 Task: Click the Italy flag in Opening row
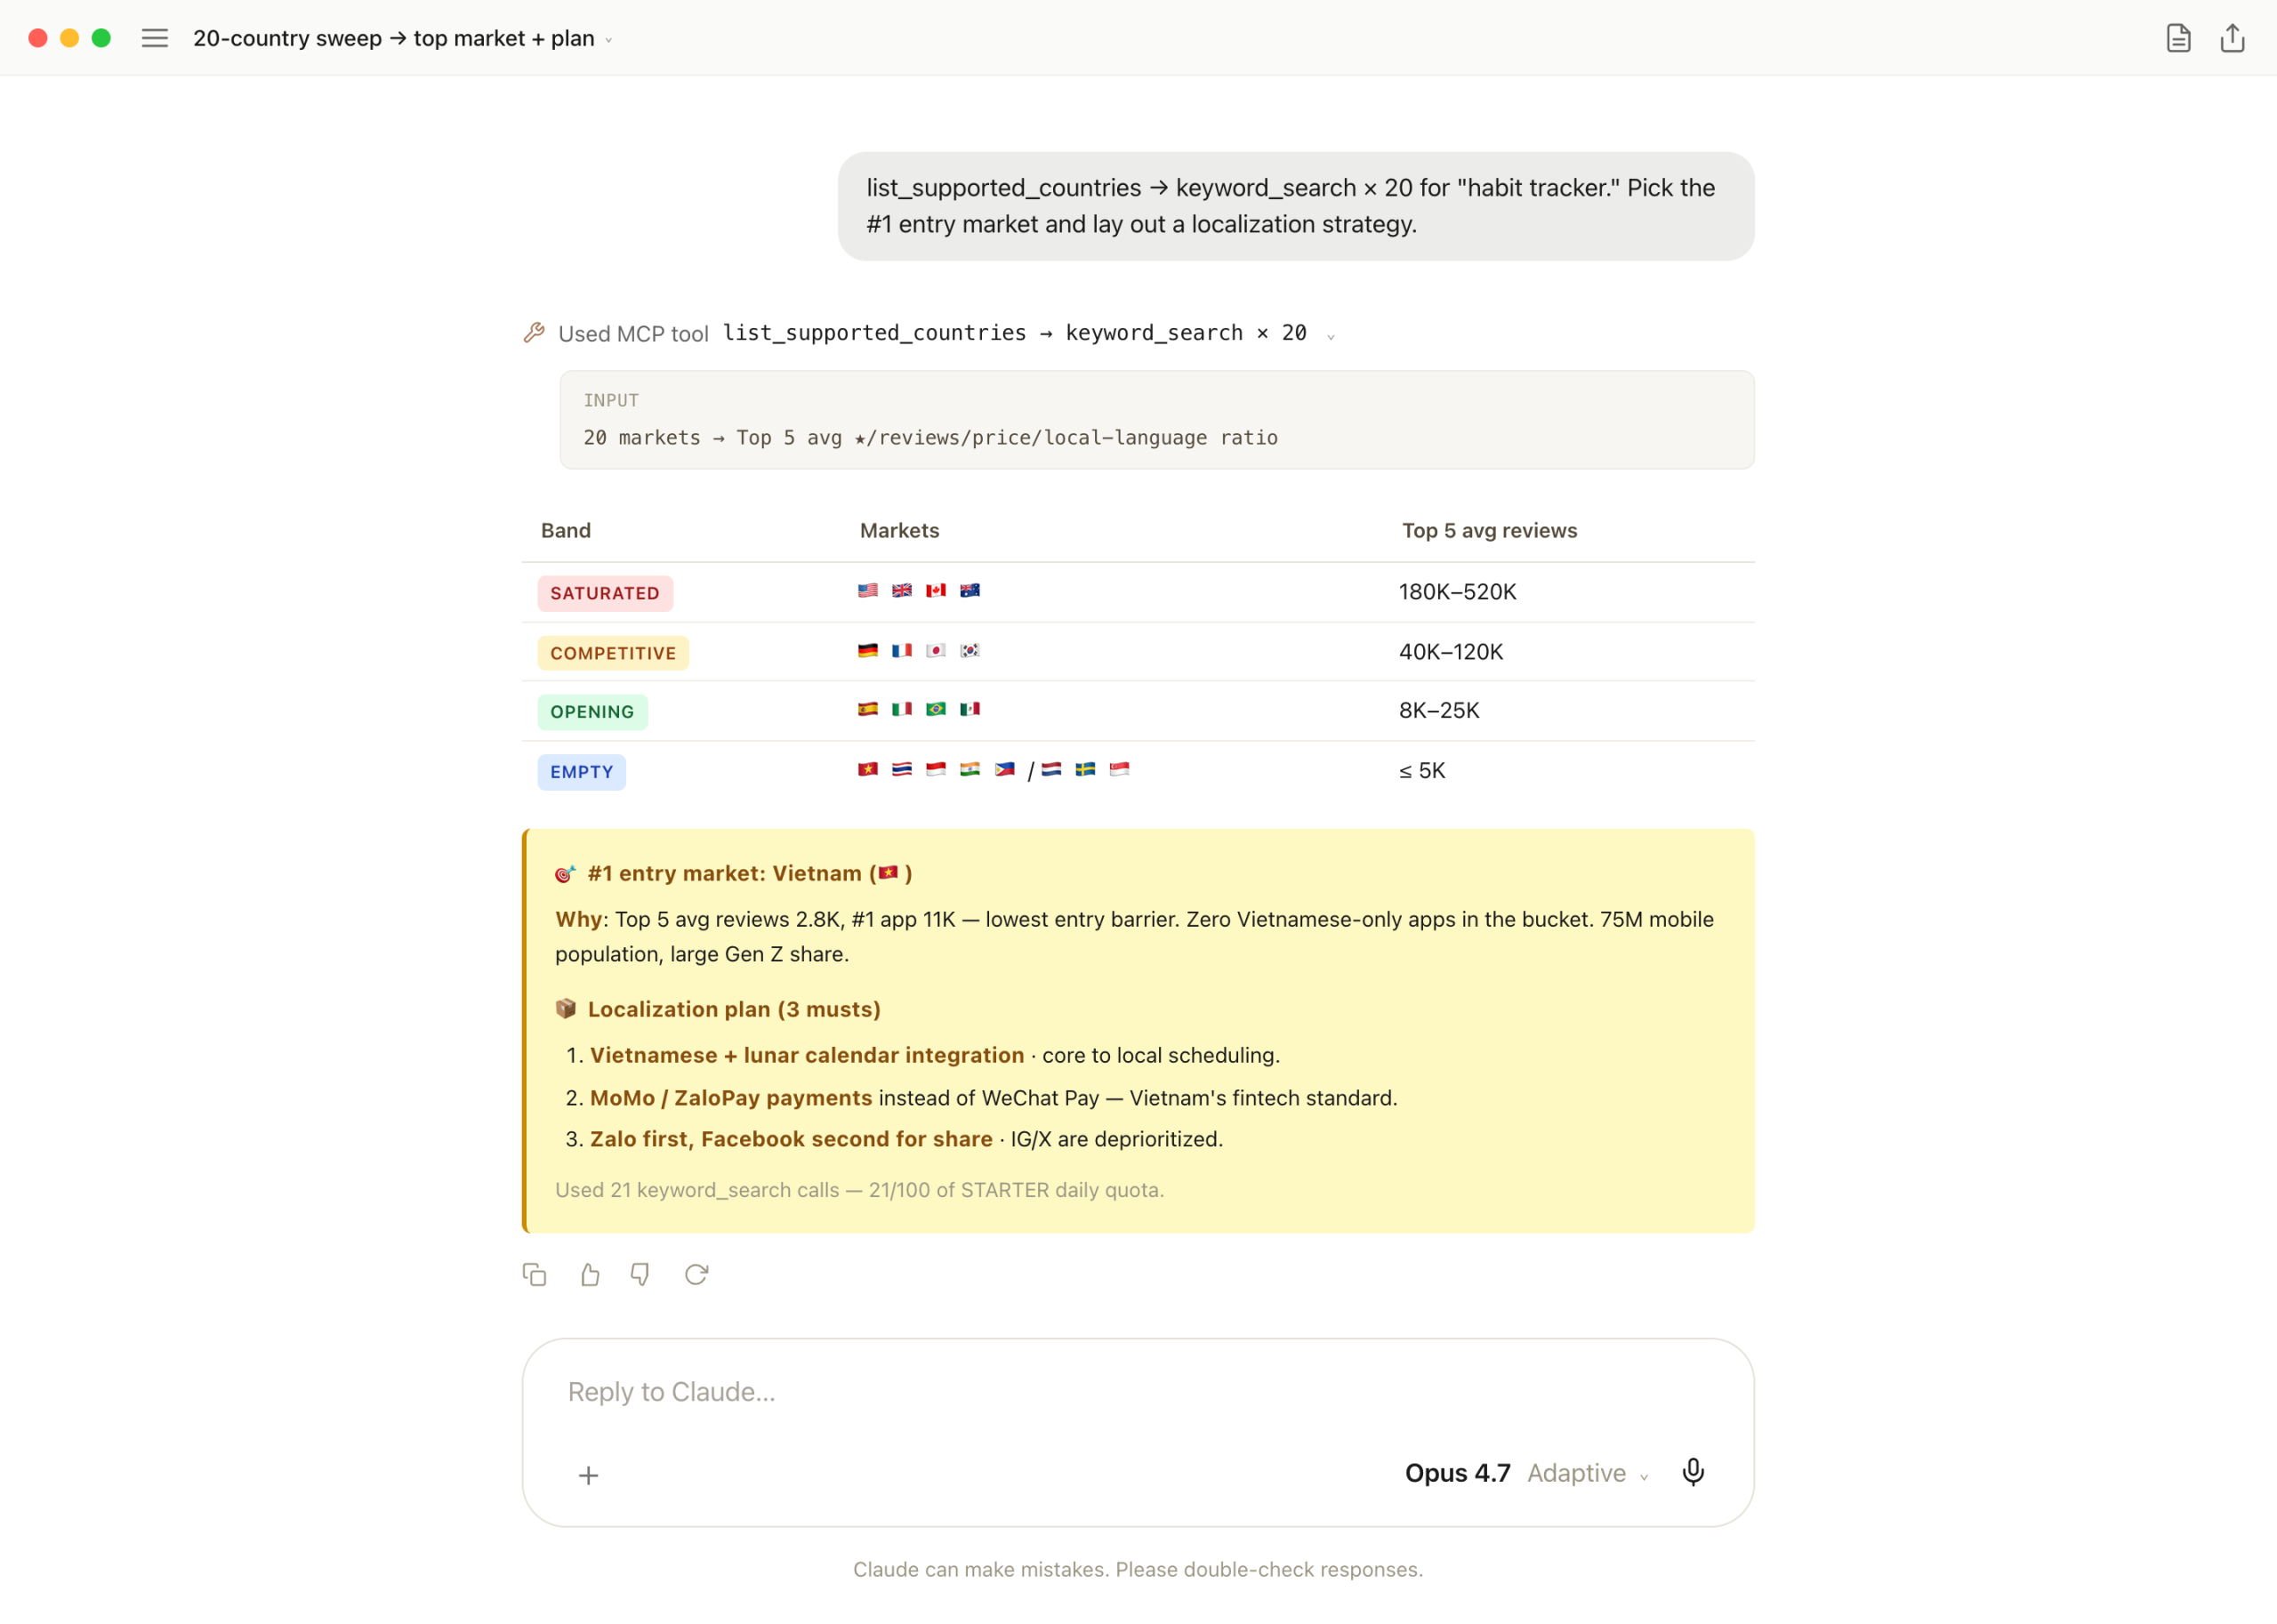click(x=901, y=709)
